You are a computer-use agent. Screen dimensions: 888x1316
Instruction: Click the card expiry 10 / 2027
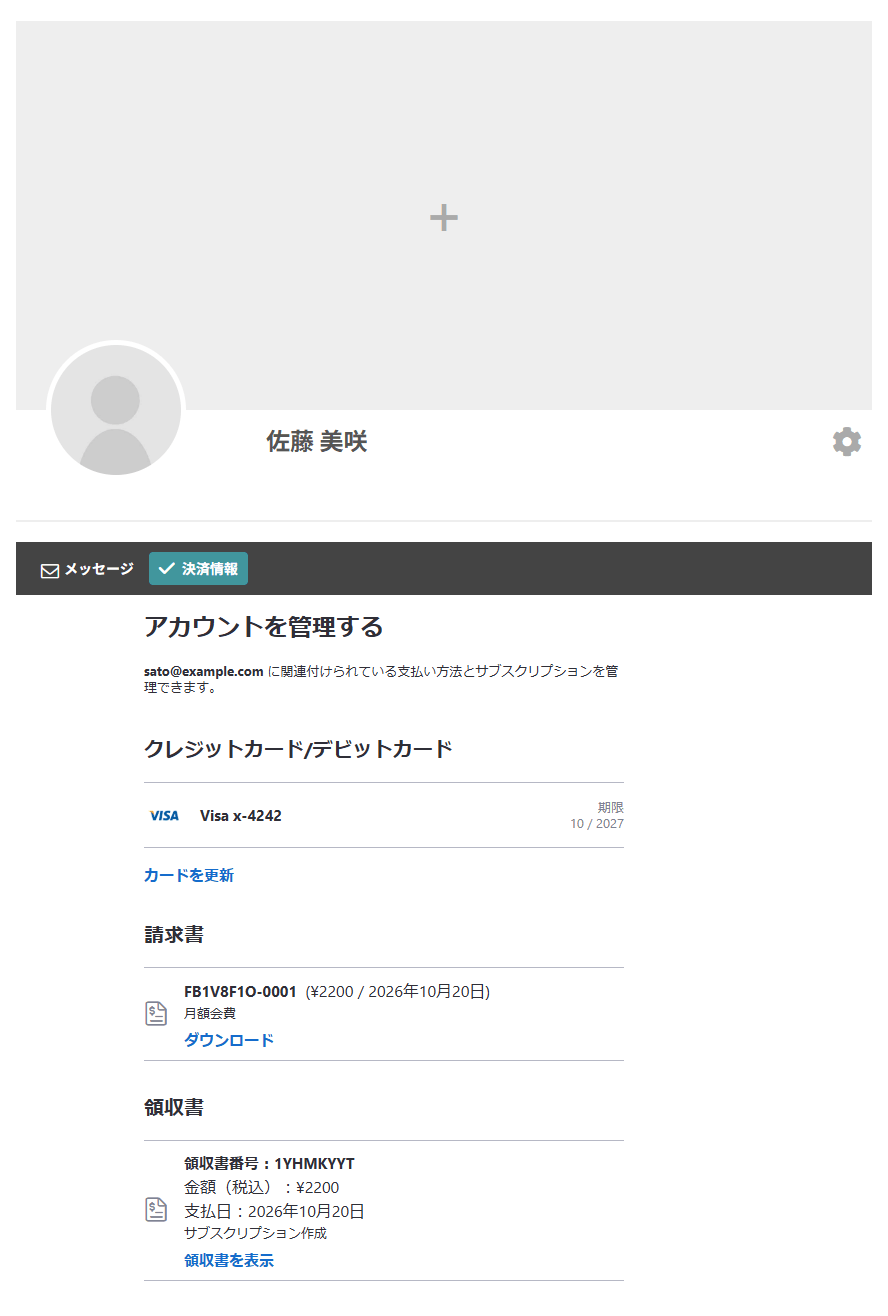597,824
